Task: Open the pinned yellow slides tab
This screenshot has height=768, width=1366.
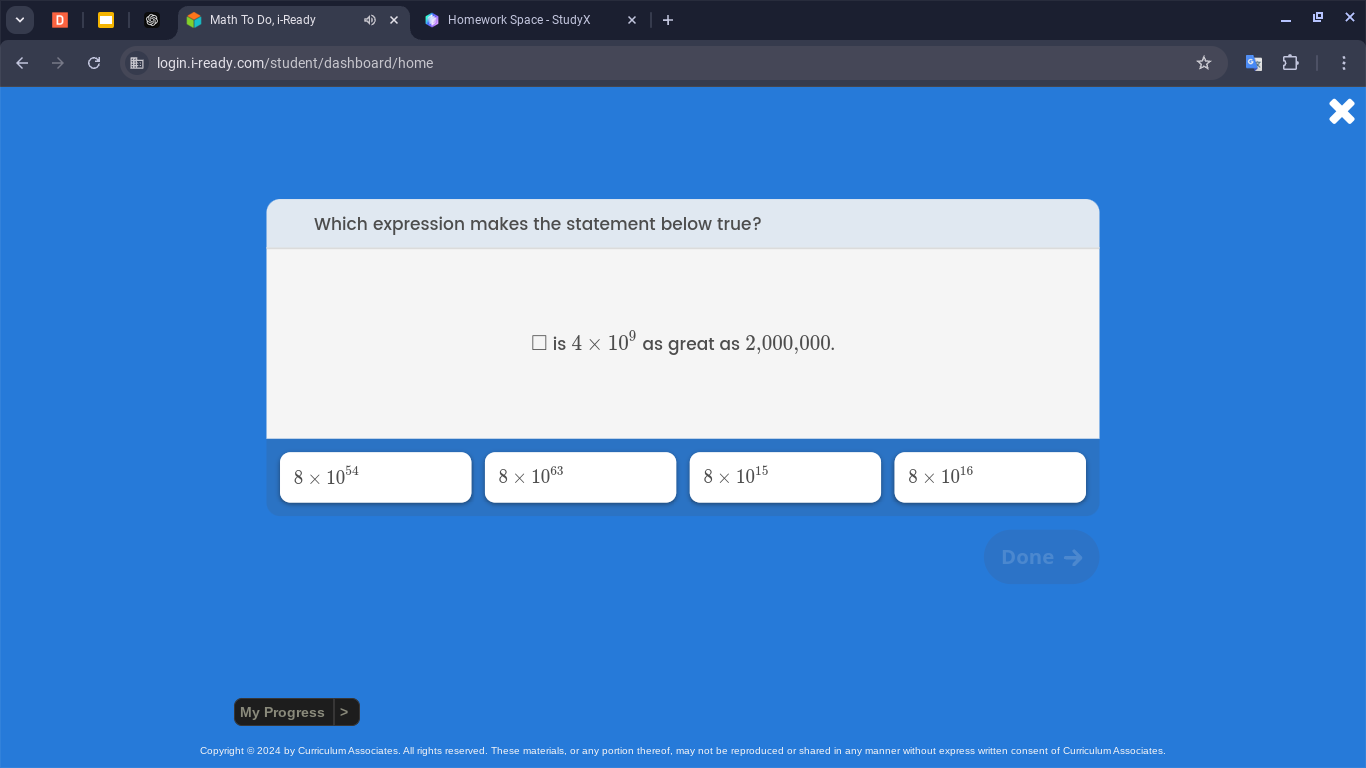Action: [x=106, y=20]
